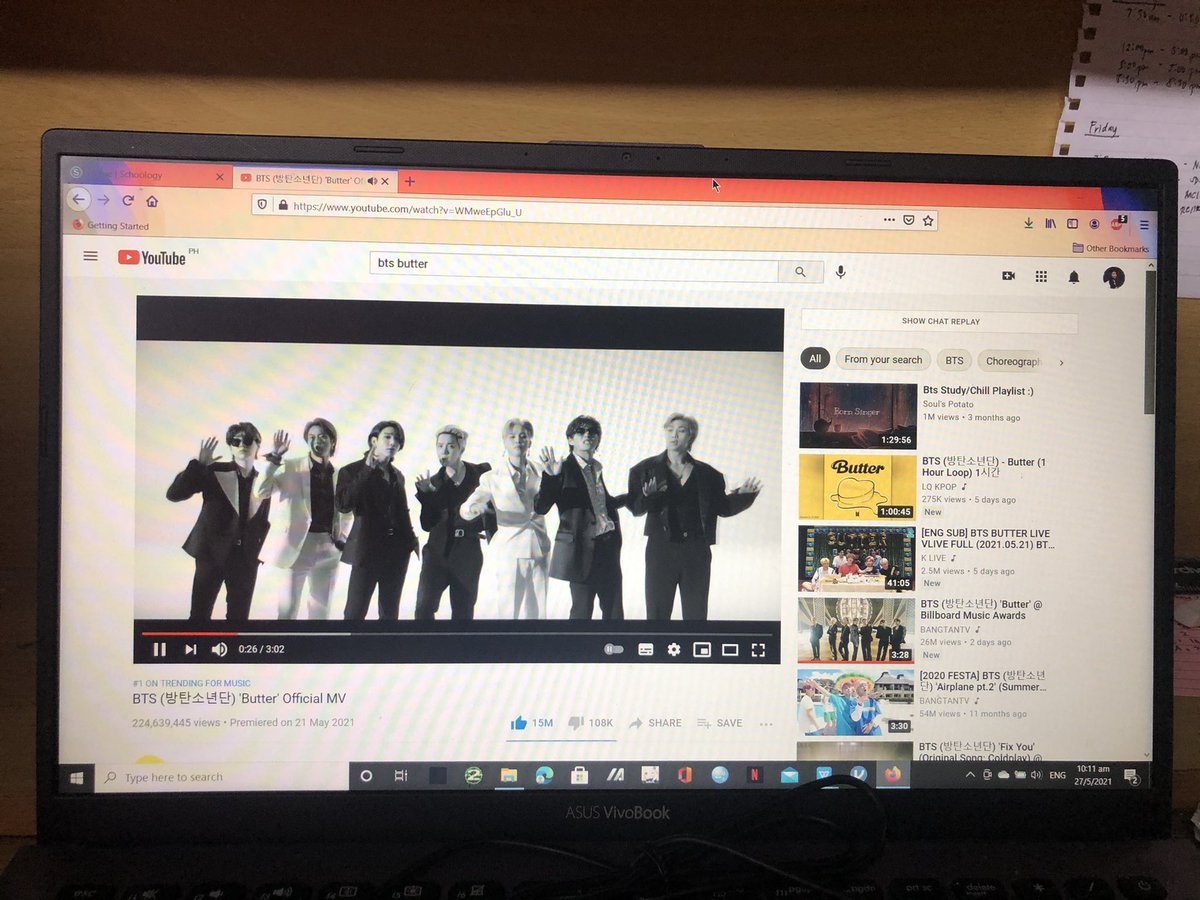This screenshot has width=1200, height=900.
Task: Skip to next video in player
Action: tap(189, 649)
